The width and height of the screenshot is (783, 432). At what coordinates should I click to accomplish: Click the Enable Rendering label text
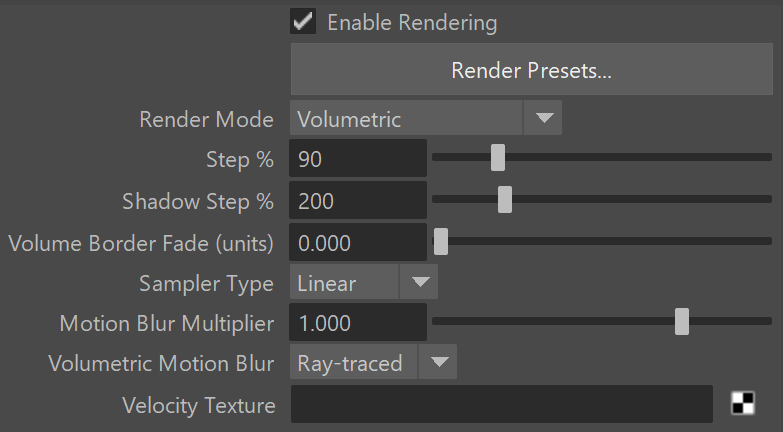point(412,23)
